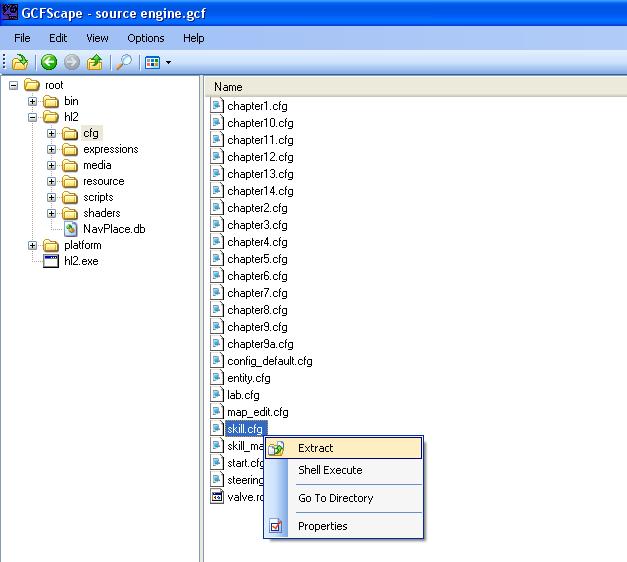This screenshot has width=627, height=562.
Task: Select chapter2.cfg in file list
Action: [257, 208]
